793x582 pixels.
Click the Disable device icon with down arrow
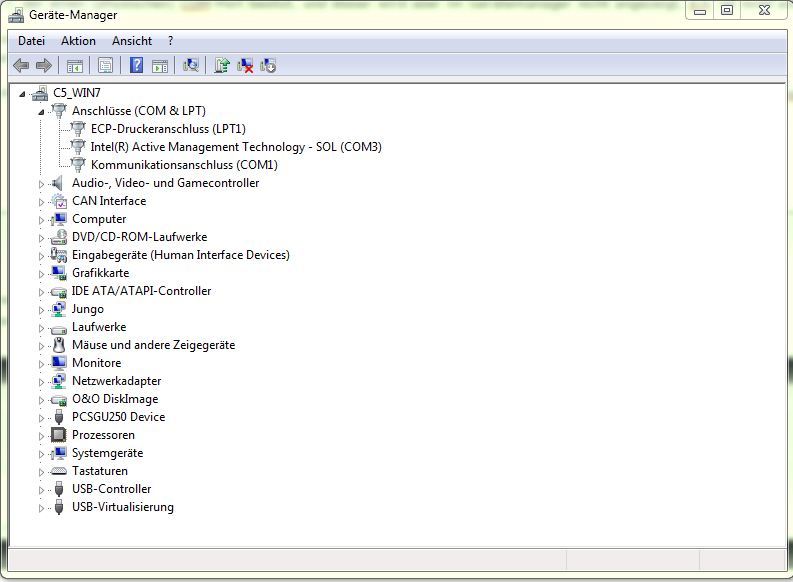[268, 65]
